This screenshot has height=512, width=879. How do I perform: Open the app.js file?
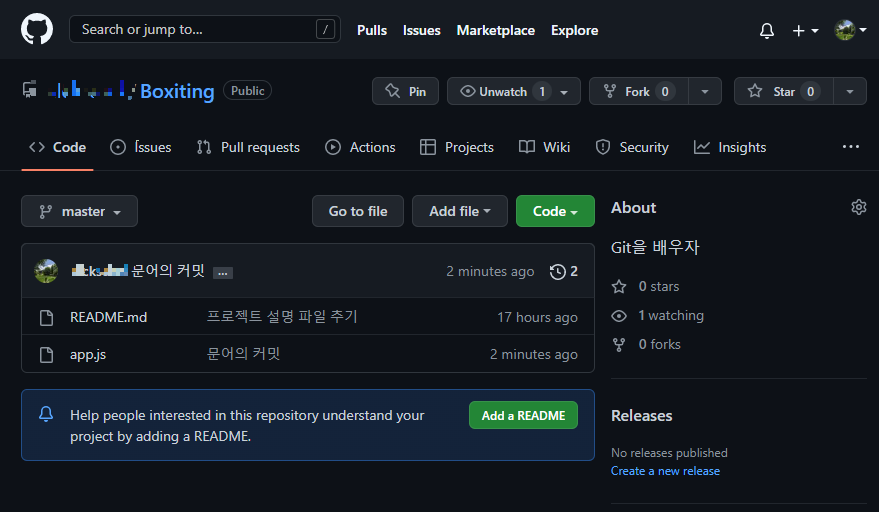[88, 354]
